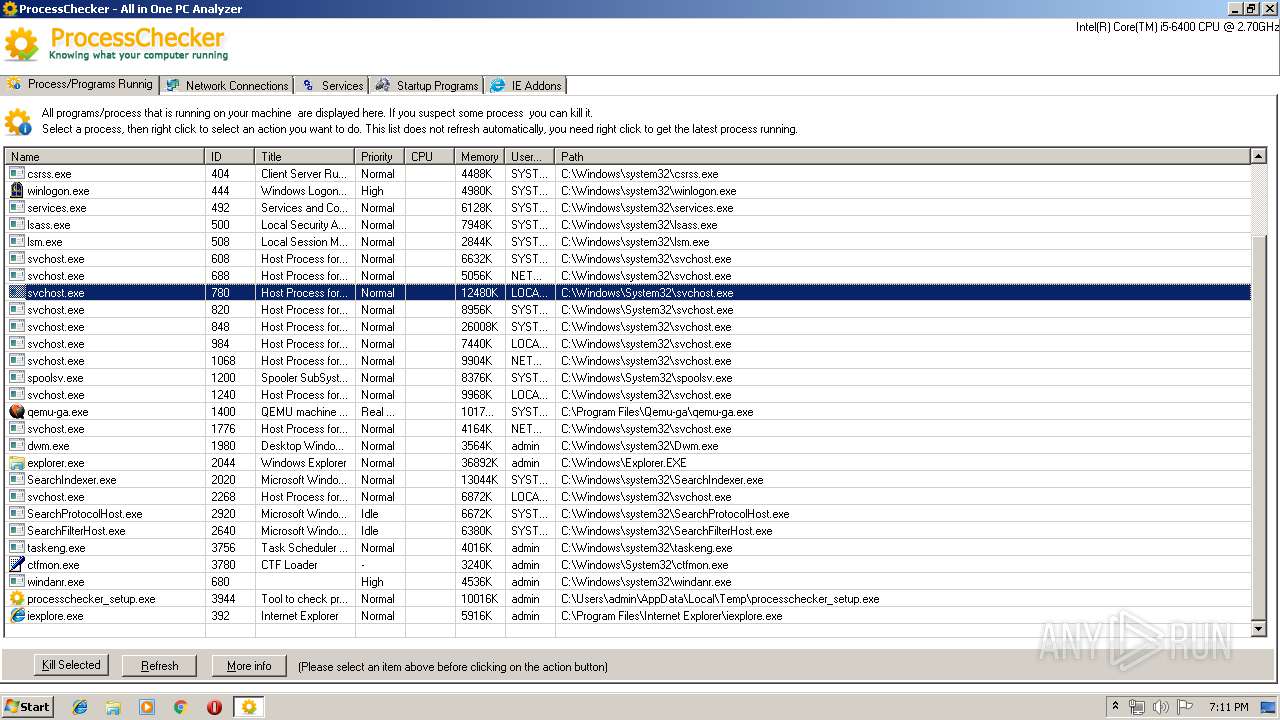The image size is (1280, 720).
Task: Click the scrollbar up arrow
Action: (1259, 156)
